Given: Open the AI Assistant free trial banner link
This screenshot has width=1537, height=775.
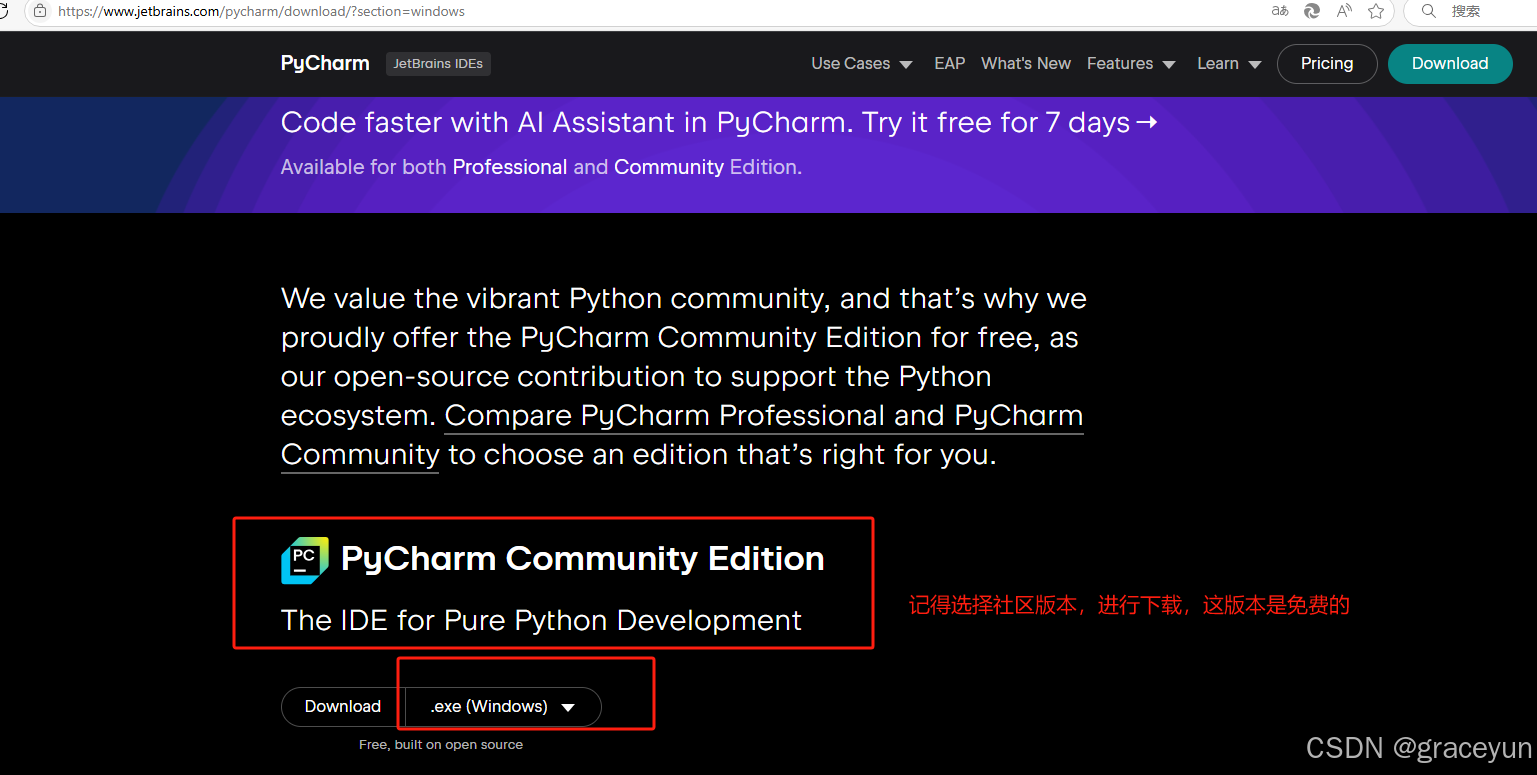Looking at the screenshot, I should click(719, 123).
